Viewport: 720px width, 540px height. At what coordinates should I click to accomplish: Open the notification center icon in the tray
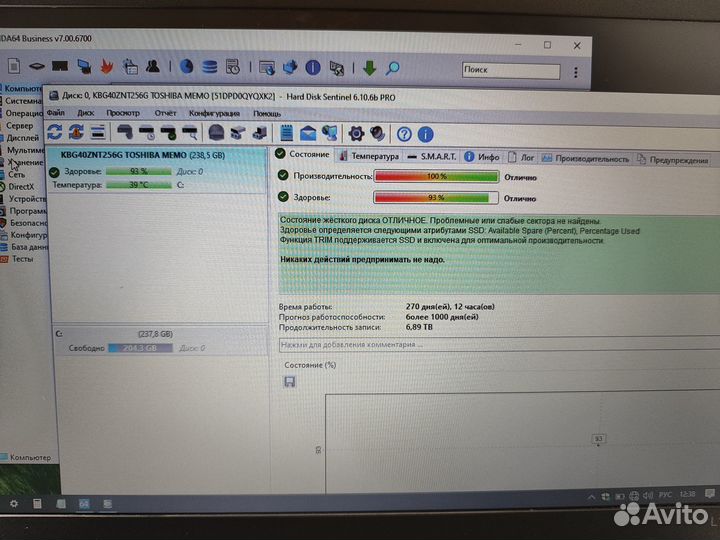pos(710,494)
